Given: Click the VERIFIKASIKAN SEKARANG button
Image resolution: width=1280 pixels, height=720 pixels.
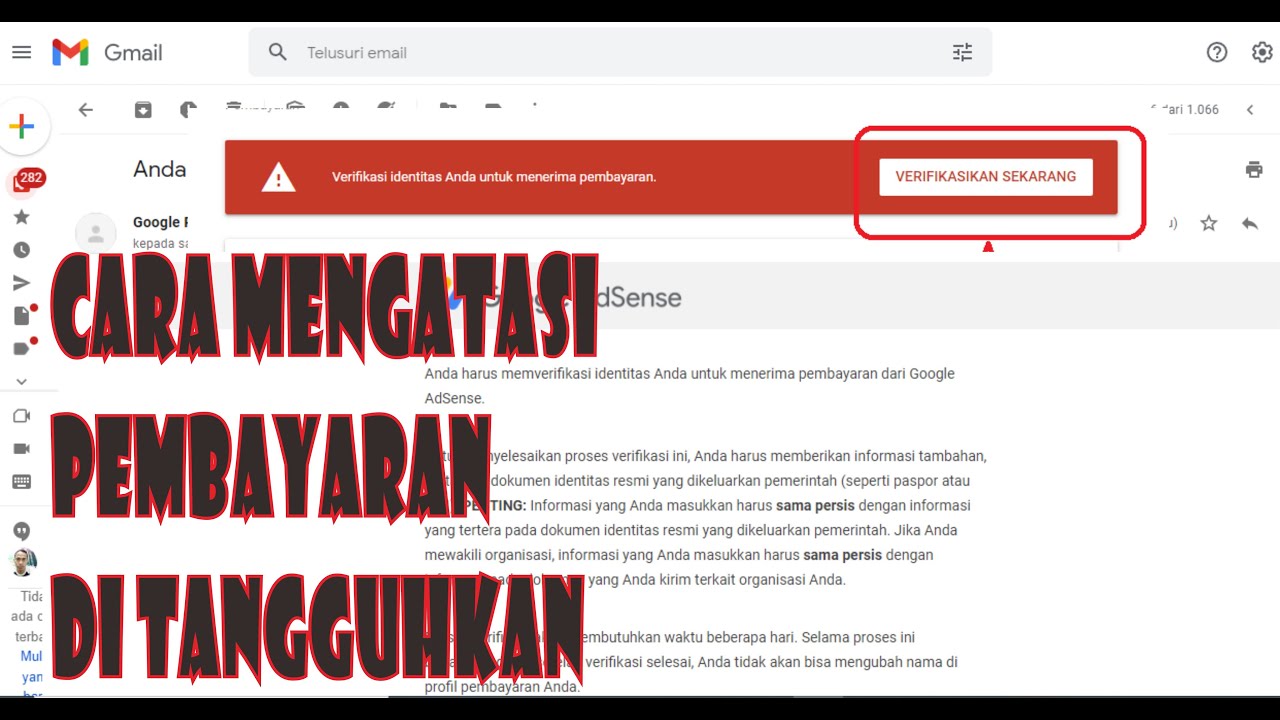Looking at the screenshot, I should [x=985, y=176].
